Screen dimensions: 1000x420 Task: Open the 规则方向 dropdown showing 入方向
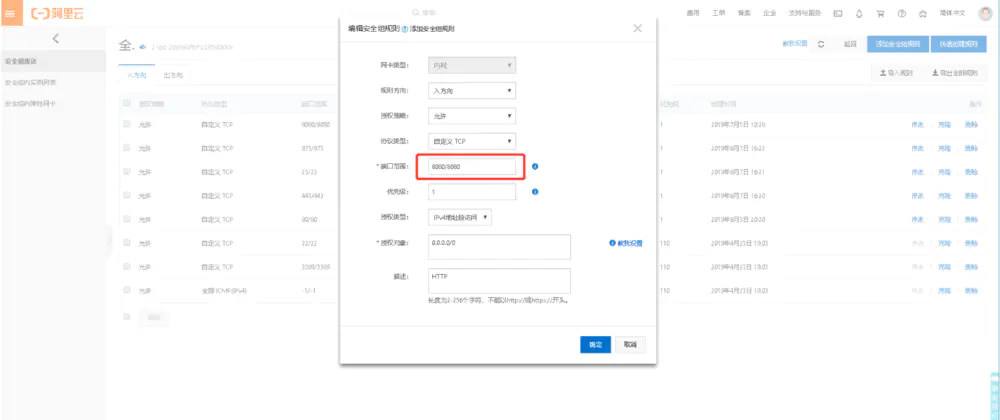472,91
